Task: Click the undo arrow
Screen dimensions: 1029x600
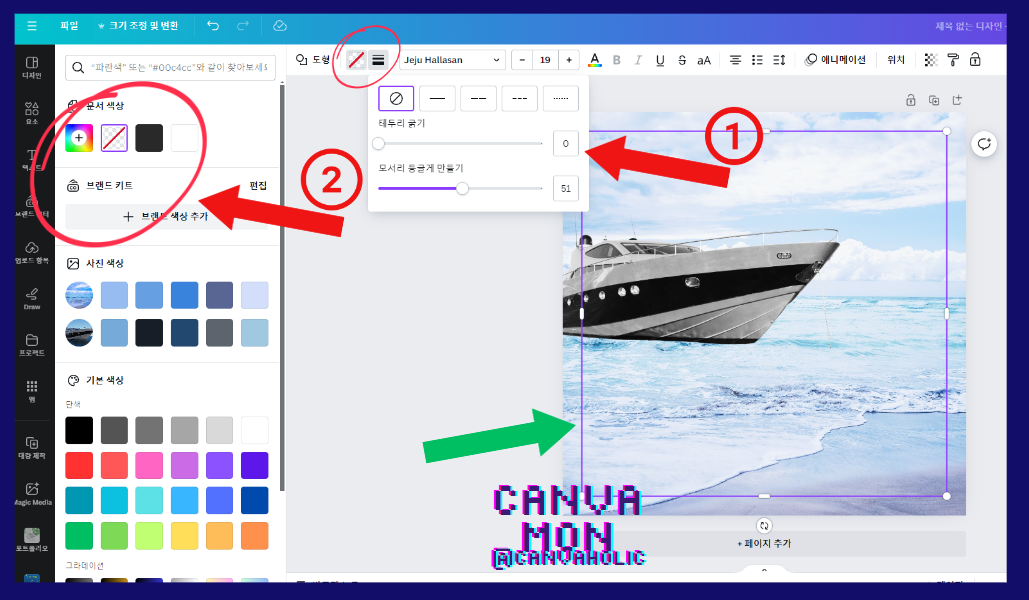Action: (x=213, y=26)
